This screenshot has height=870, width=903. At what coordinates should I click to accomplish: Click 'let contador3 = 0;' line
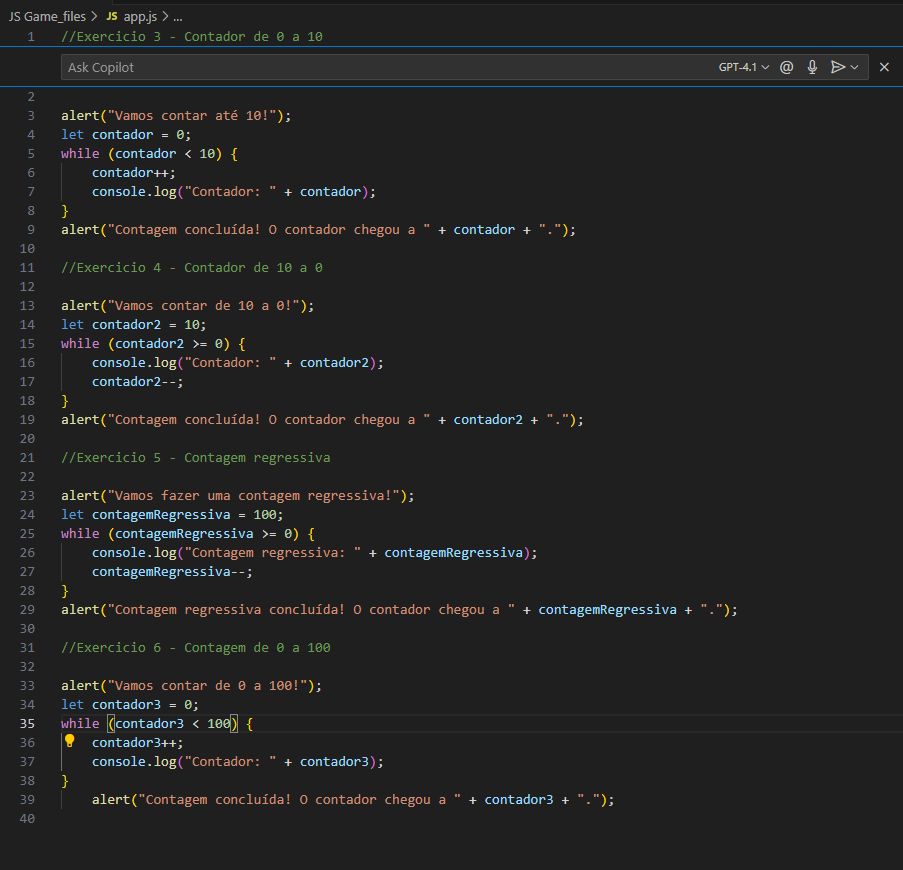pos(130,705)
